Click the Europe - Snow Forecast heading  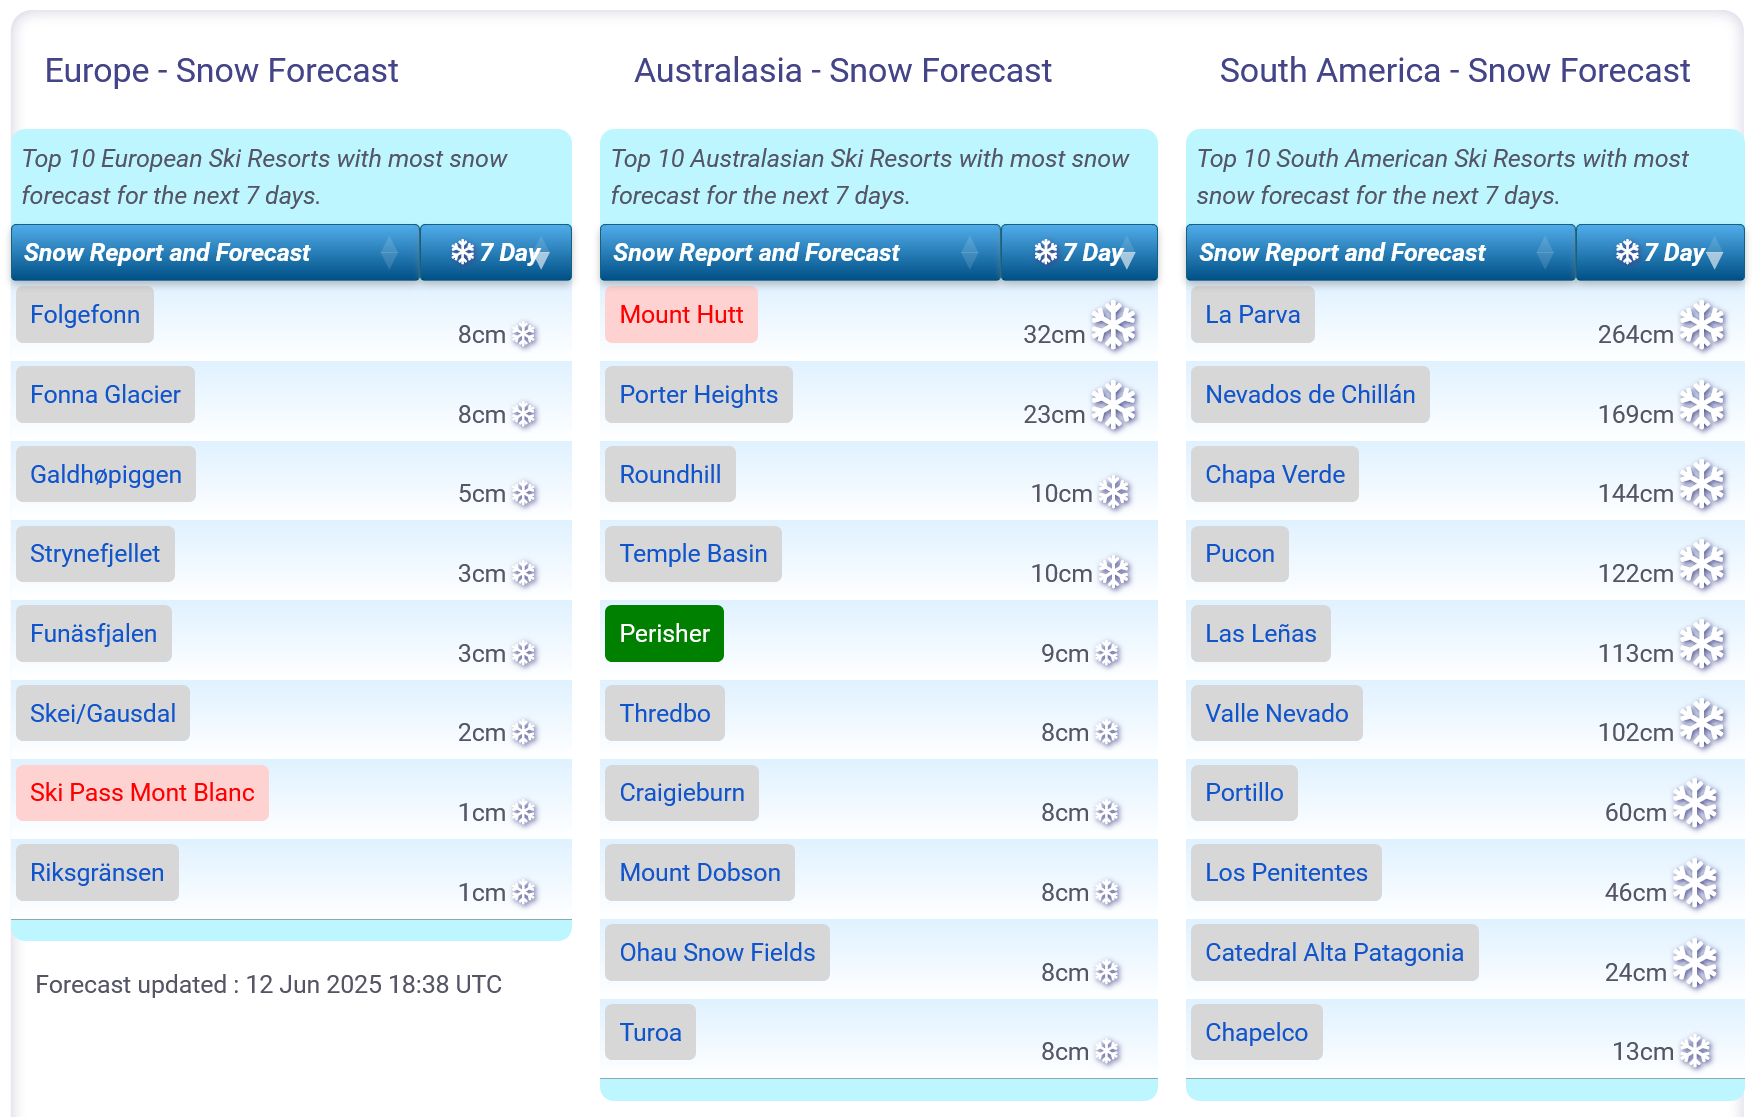[x=222, y=70]
